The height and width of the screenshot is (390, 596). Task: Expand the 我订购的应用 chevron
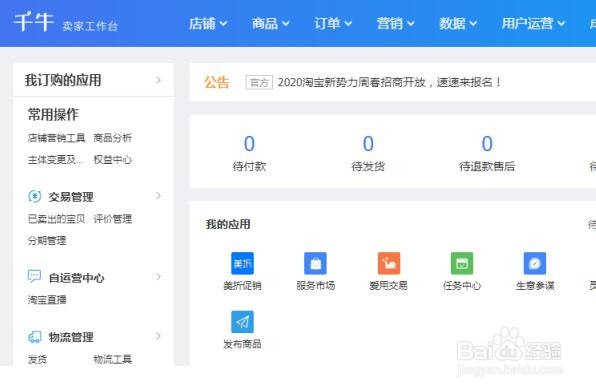[x=159, y=80]
